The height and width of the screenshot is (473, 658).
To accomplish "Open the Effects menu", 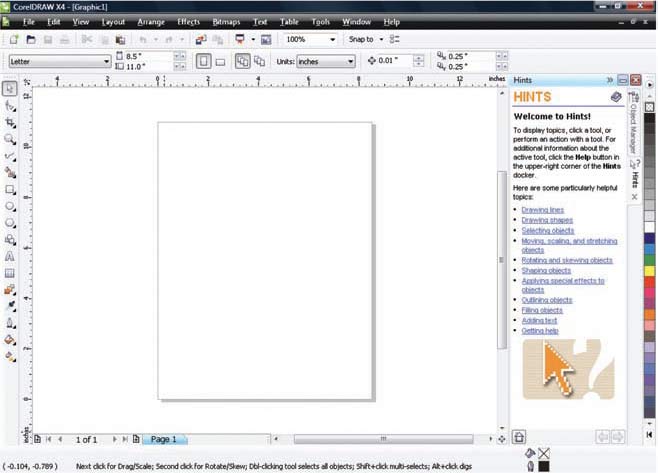I will [x=188, y=21].
